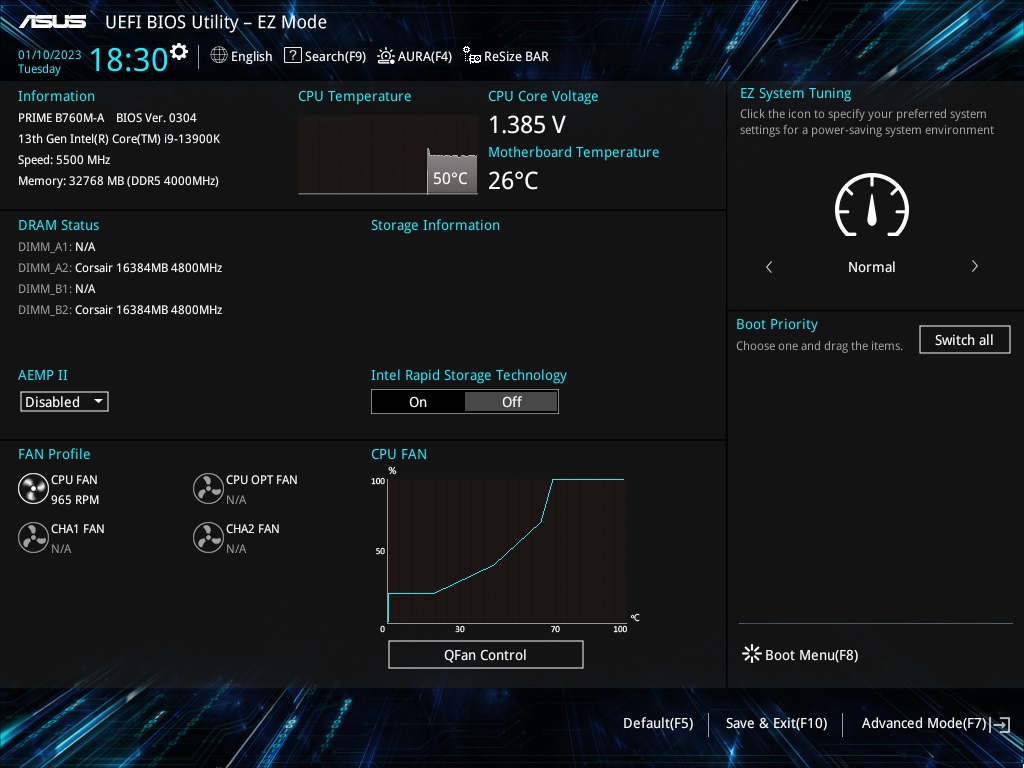This screenshot has width=1024, height=768.
Task: Click Speed: 5500 MHz text
Action: pos(64,159)
